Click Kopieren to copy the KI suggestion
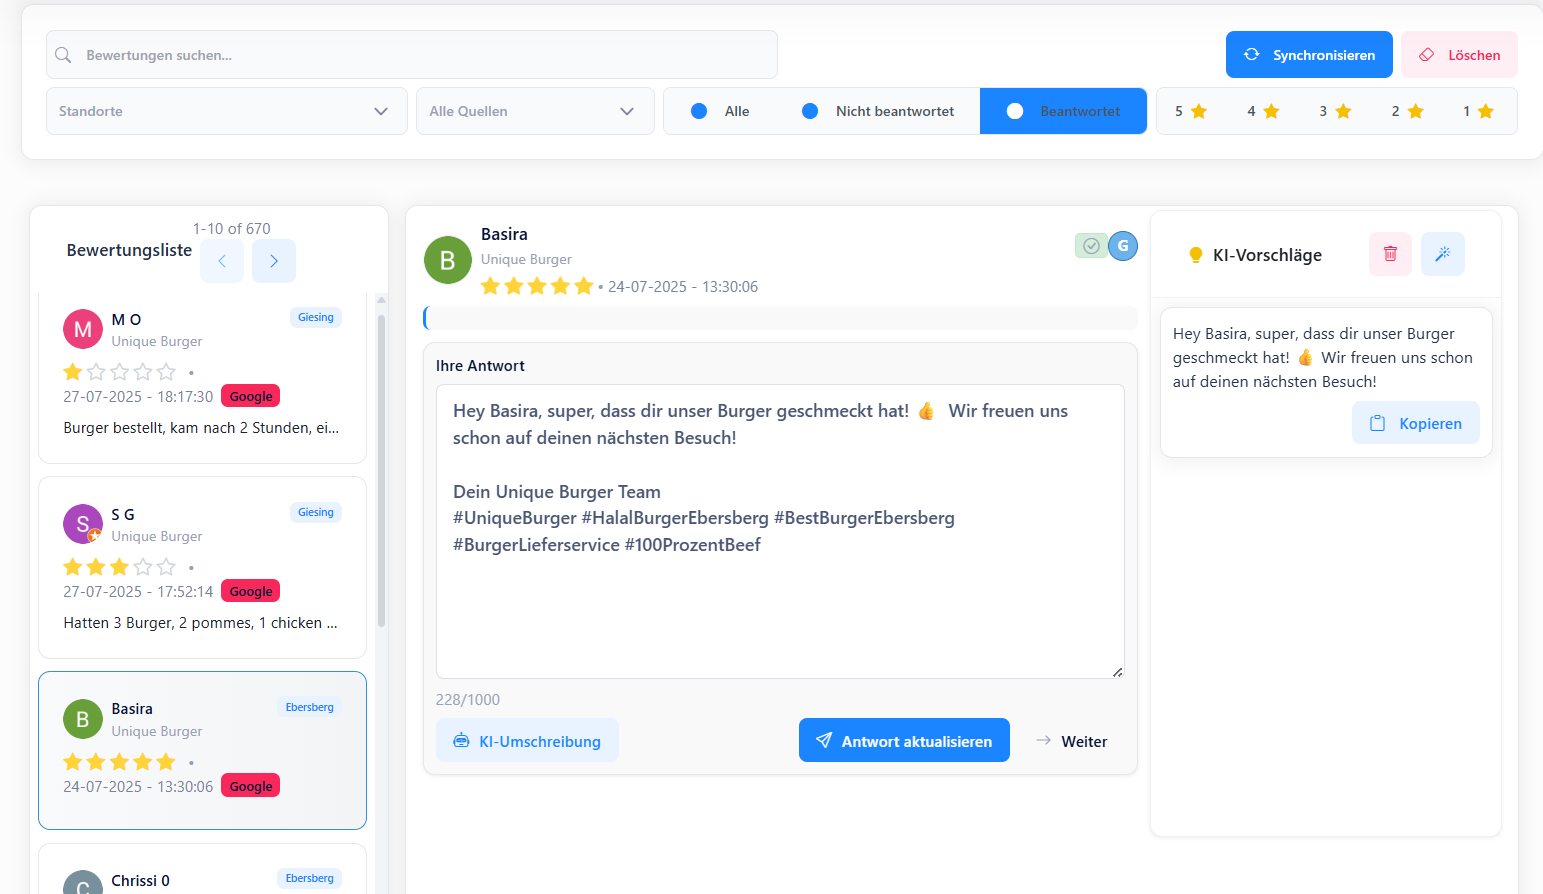Viewport: 1543px width, 894px height. (x=1415, y=422)
